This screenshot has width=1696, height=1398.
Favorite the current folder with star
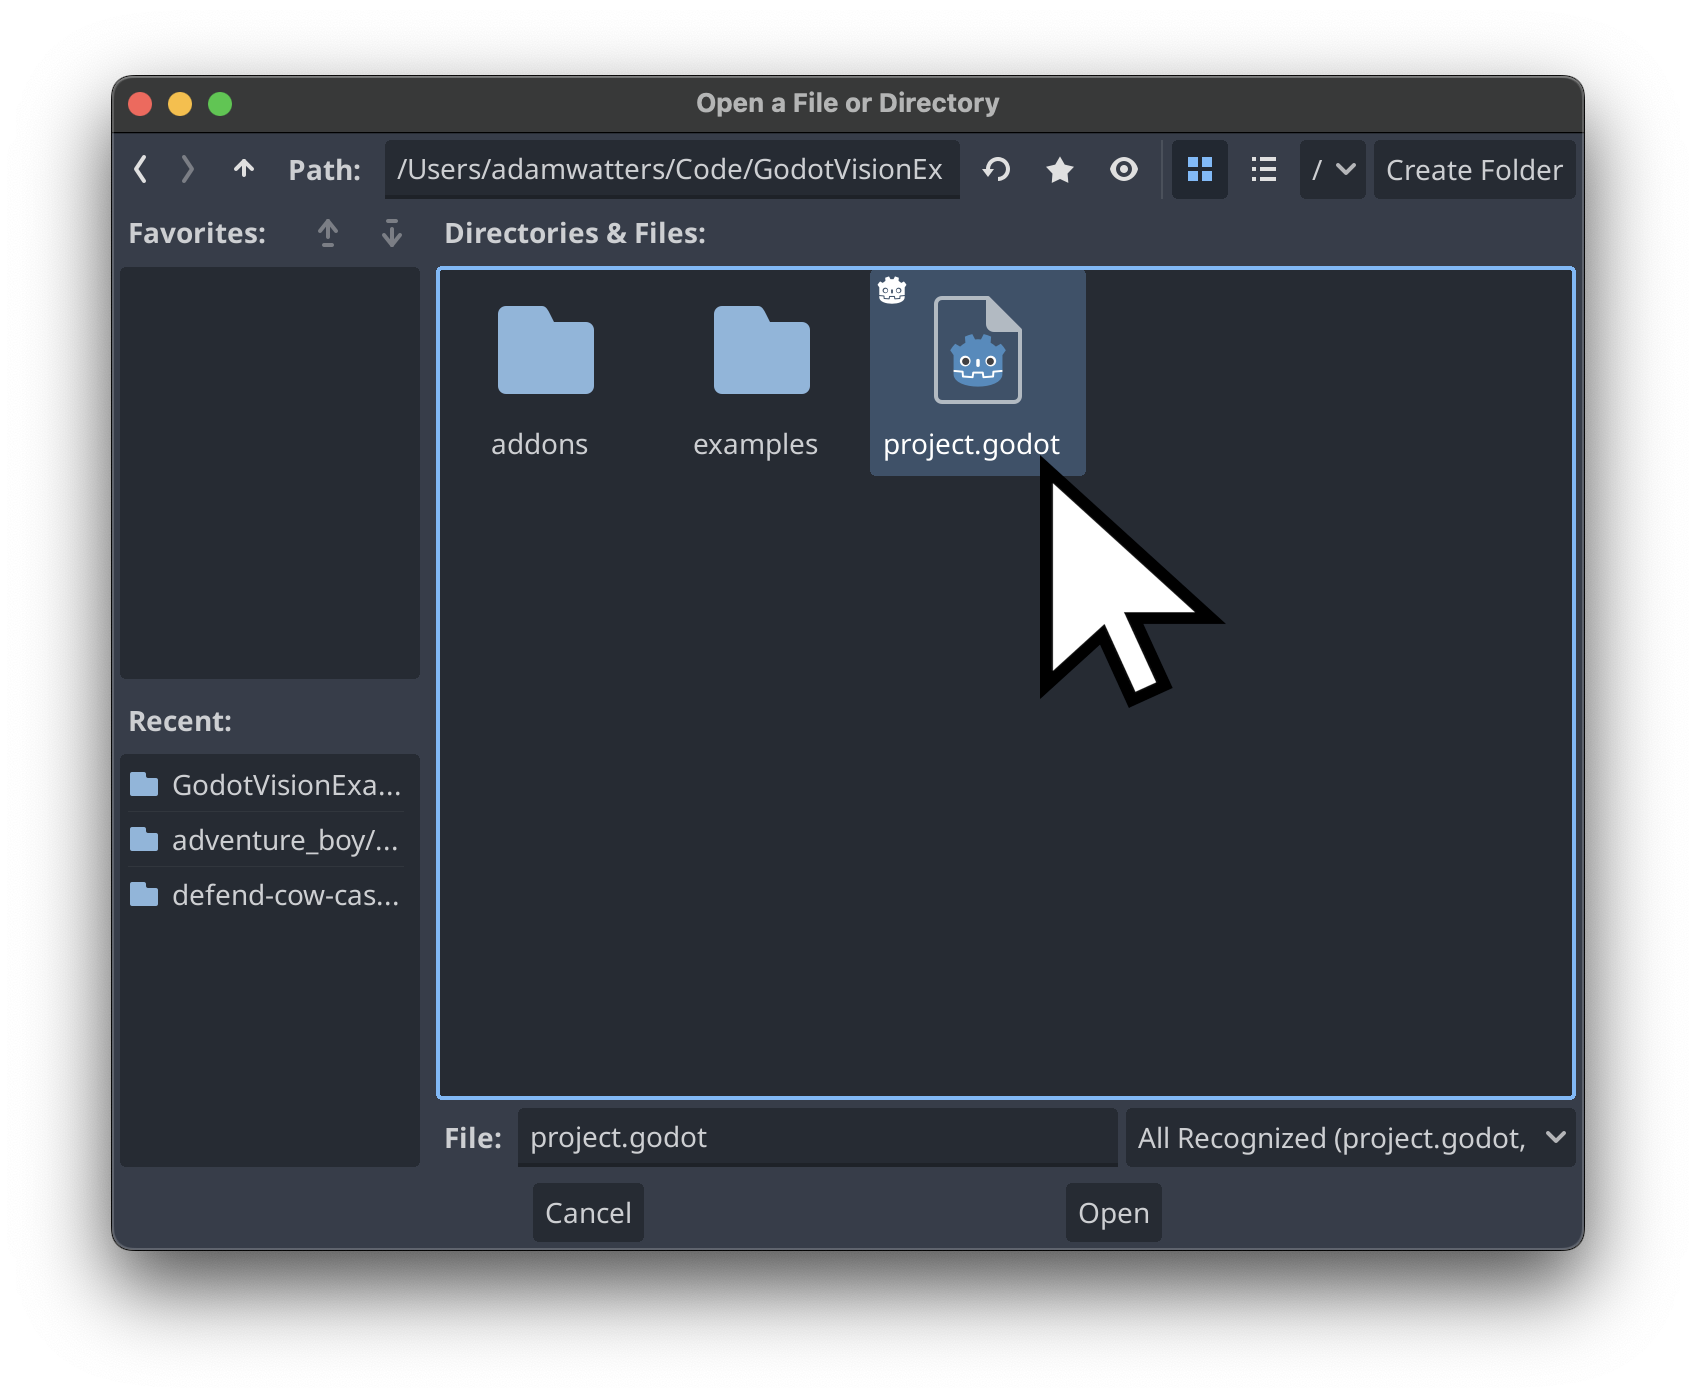tap(1059, 170)
